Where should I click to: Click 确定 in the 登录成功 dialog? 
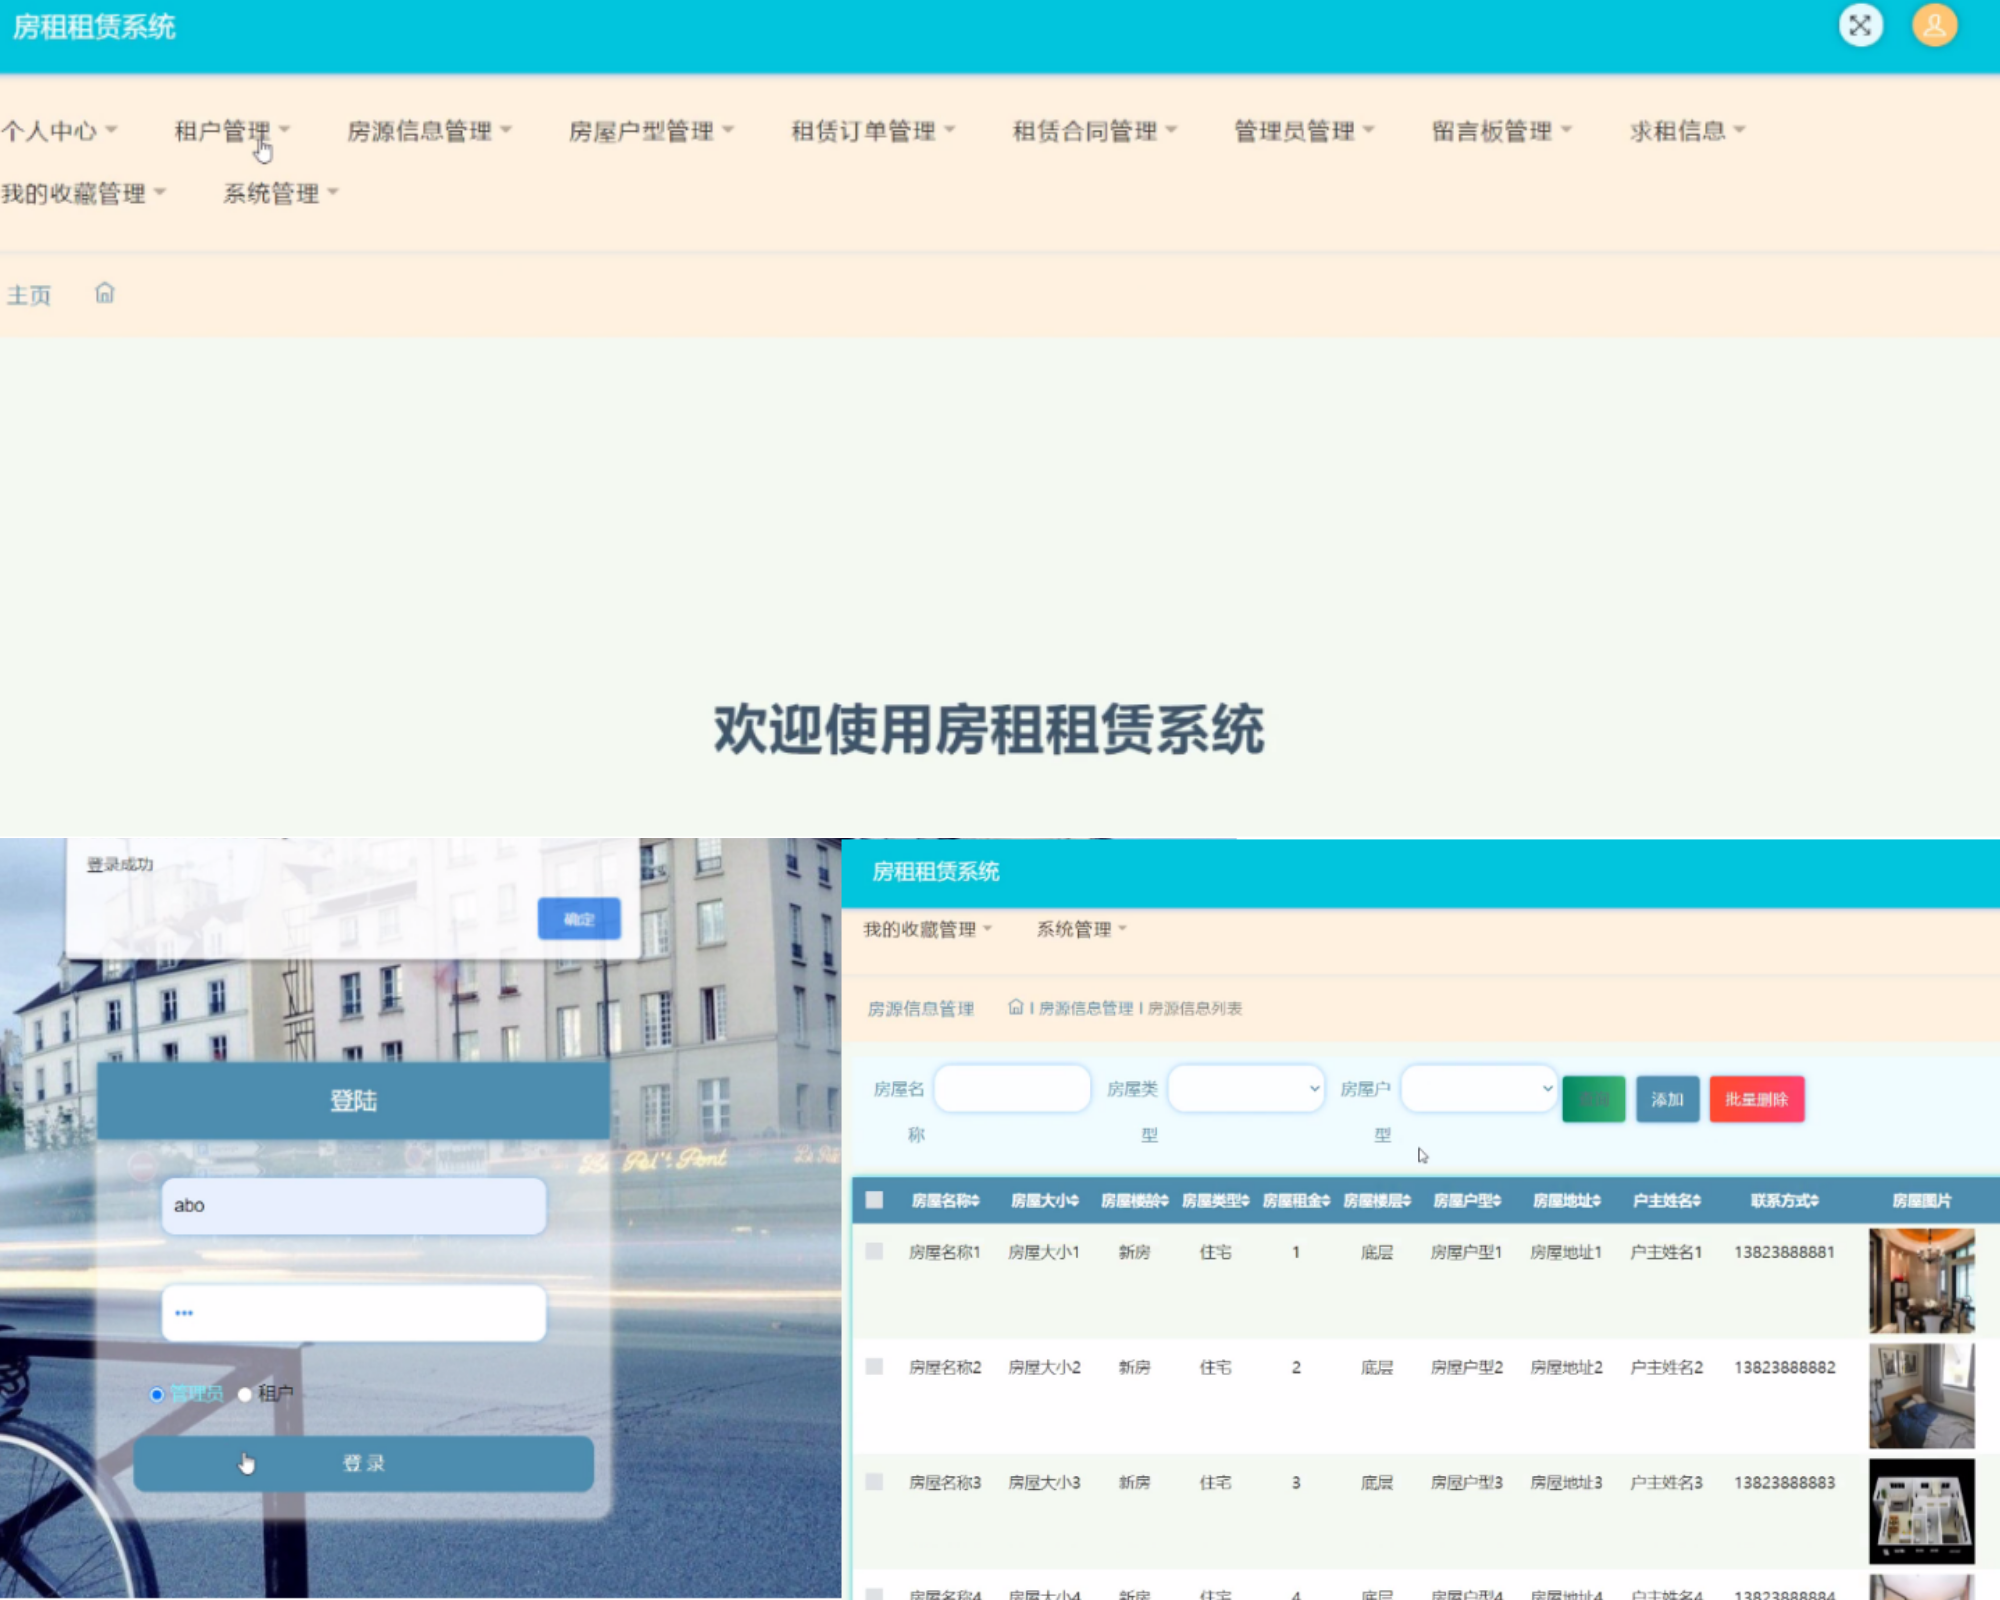click(579, 918)
